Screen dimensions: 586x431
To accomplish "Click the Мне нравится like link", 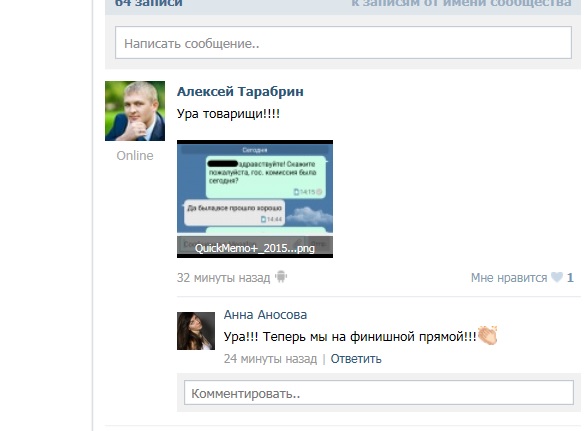I will tap(509, 278).
